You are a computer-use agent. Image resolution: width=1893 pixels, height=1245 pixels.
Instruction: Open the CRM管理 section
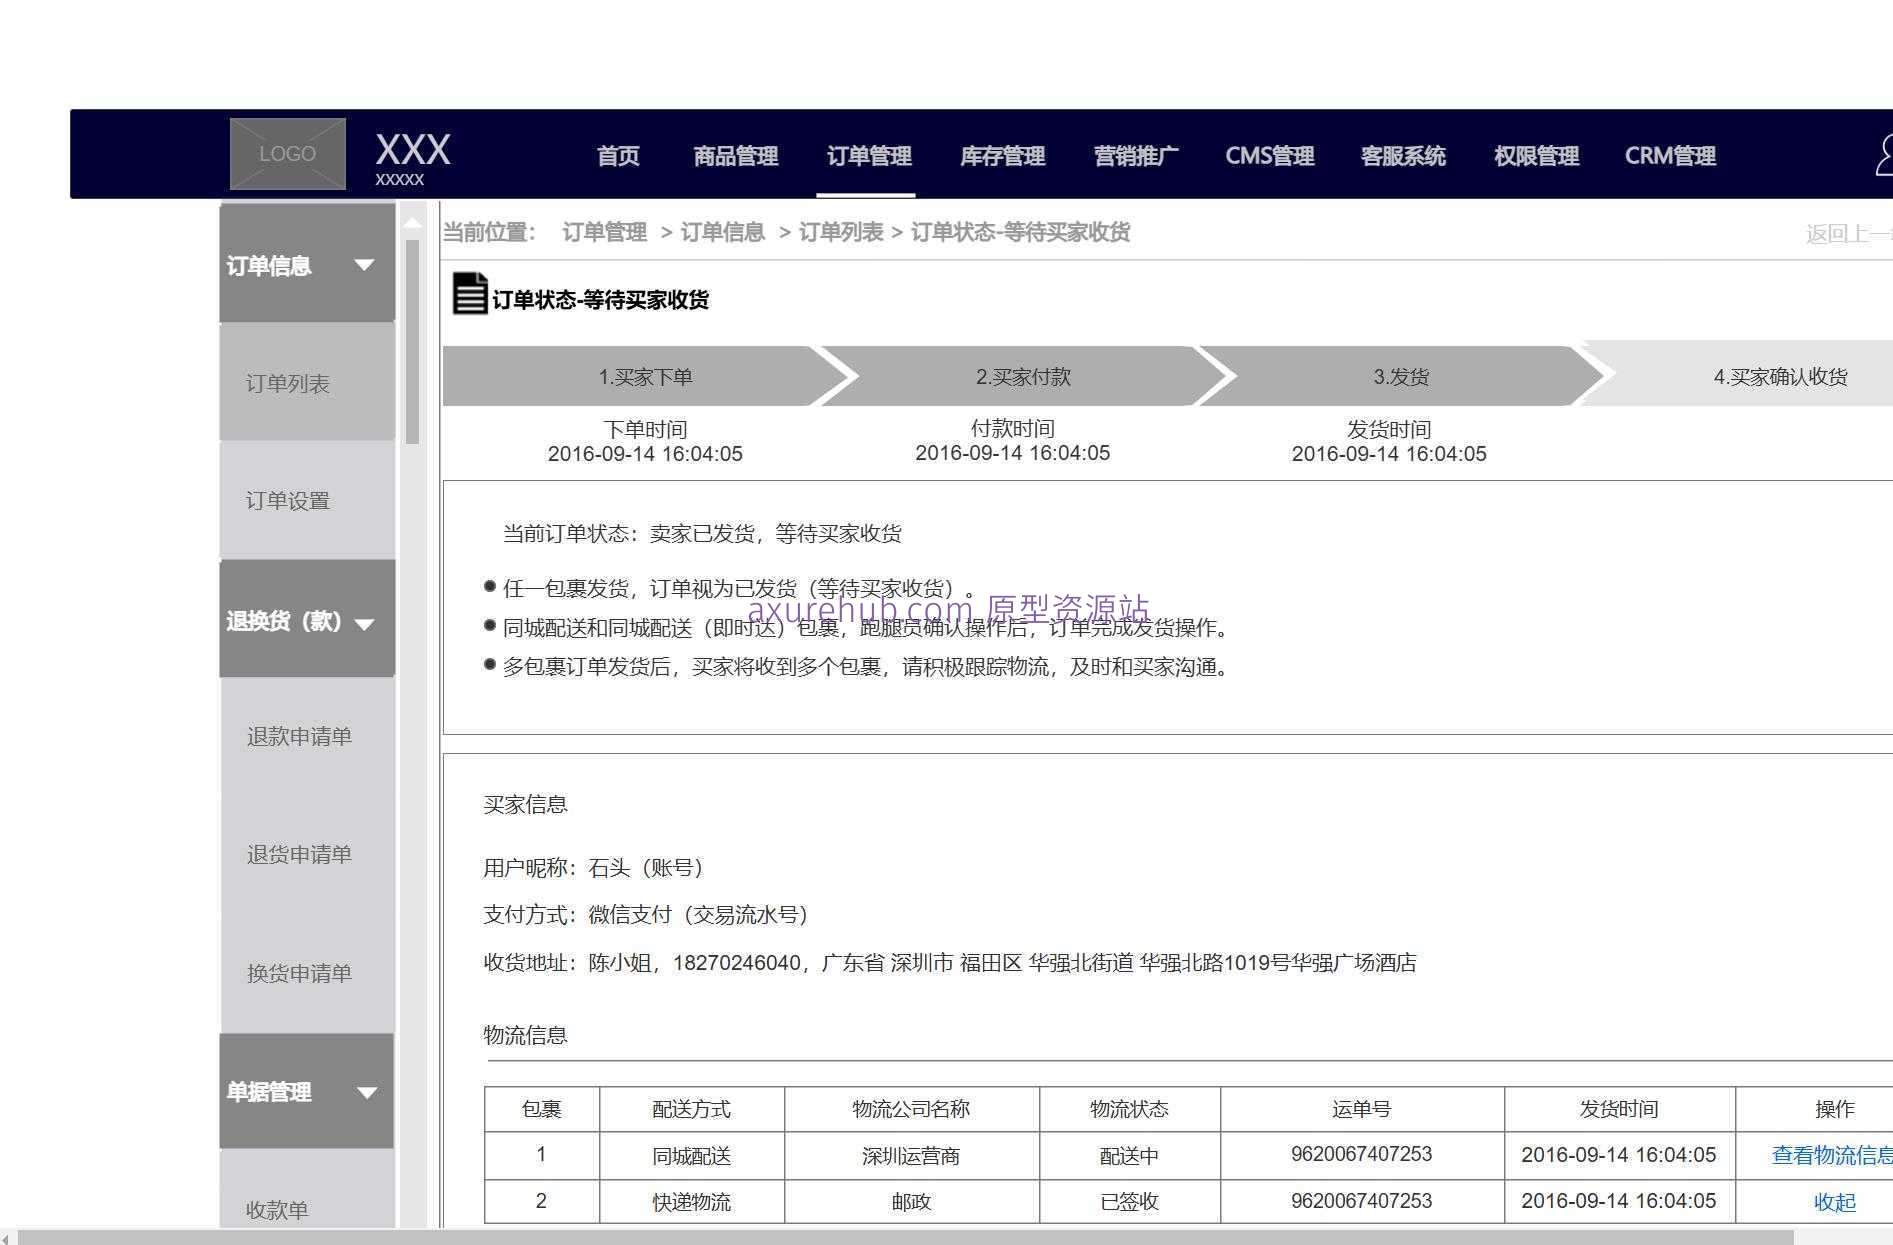(x=1670, y=155)
